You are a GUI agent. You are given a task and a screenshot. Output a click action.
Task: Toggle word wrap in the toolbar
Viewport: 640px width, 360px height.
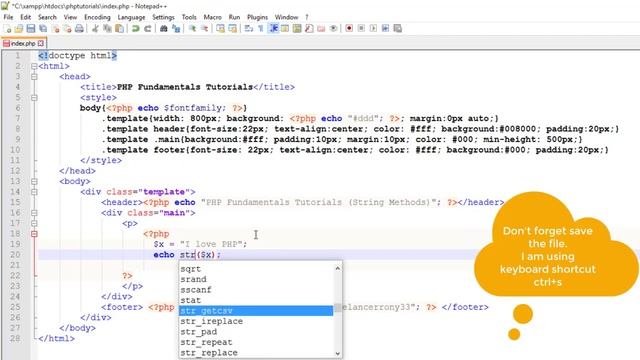[x=249, y=29]
